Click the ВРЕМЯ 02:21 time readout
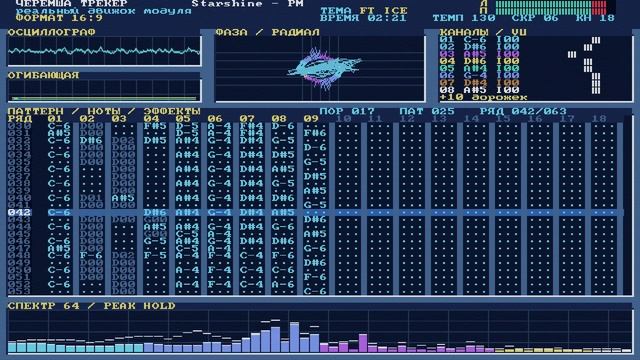Viewport: 640px width, 360px height. 363,18
